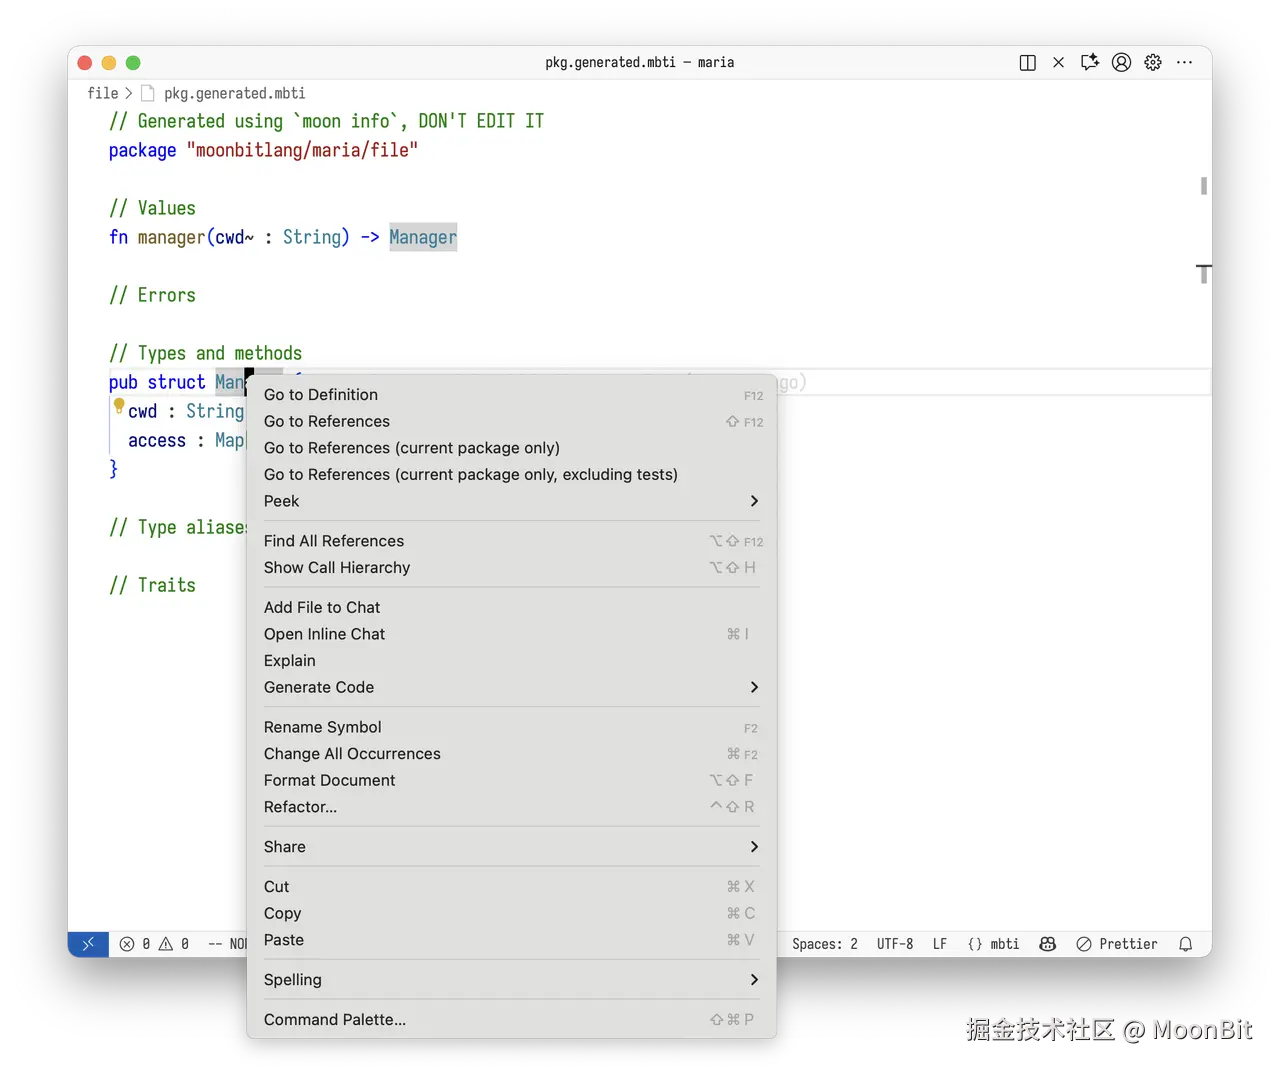Choose Cut from context menu
Screen dimensions: 1280x1071
click(x=512, y=887)
